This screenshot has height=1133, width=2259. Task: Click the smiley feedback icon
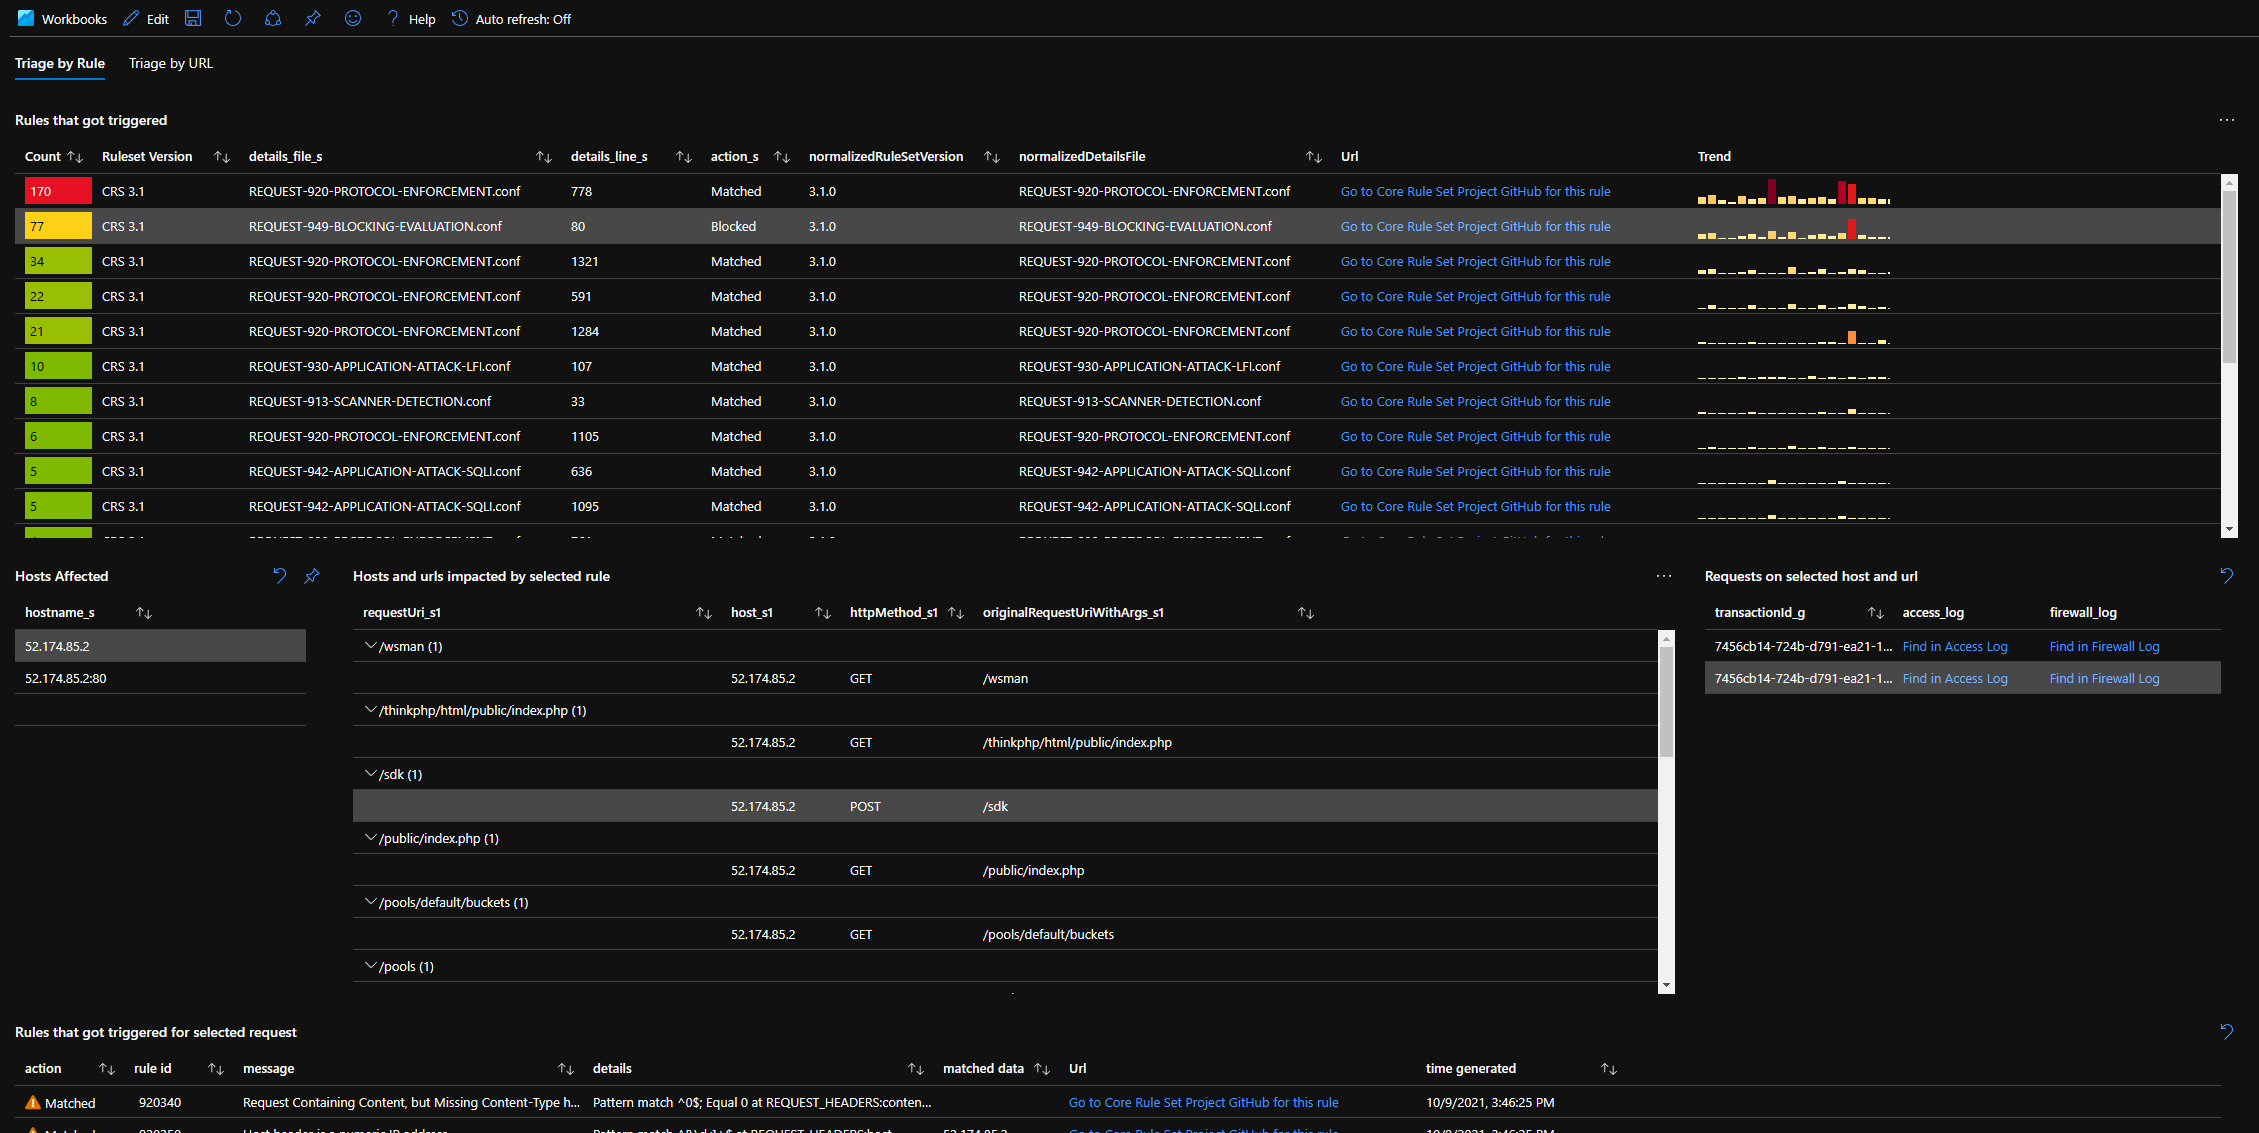pyautogui.click(x=353, y=19)
